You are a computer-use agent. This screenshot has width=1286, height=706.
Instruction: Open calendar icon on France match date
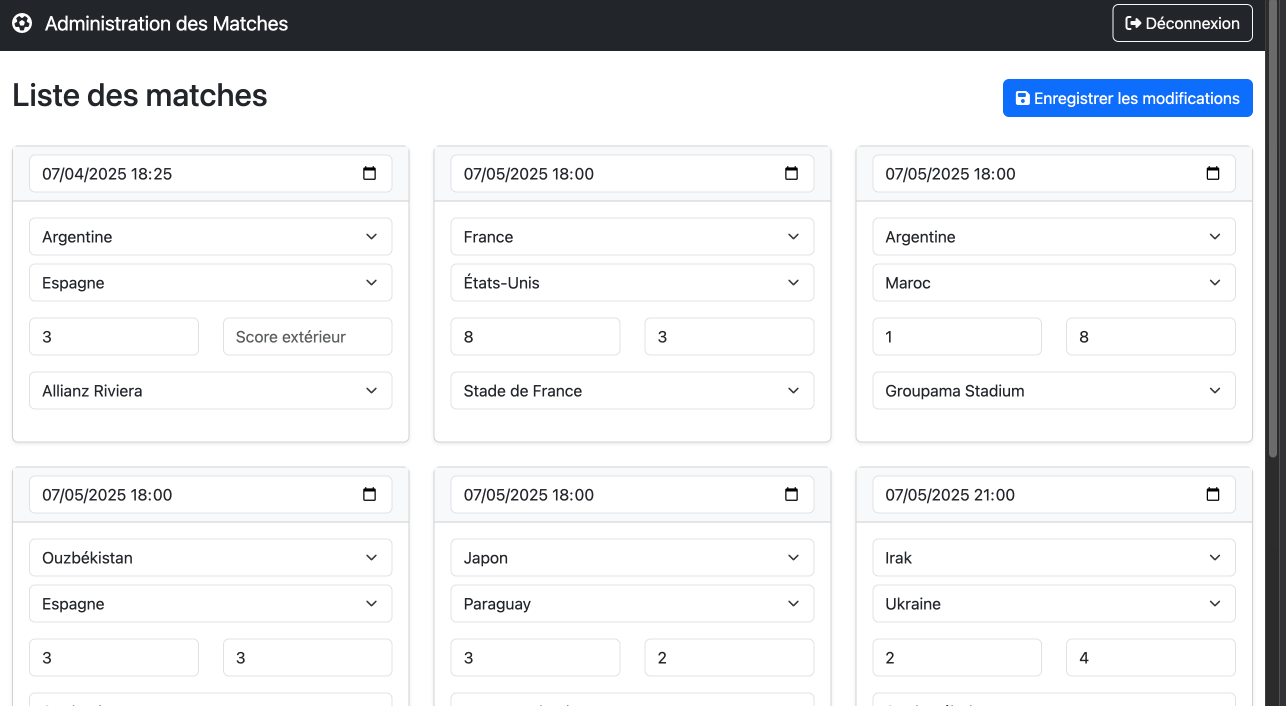791,173
